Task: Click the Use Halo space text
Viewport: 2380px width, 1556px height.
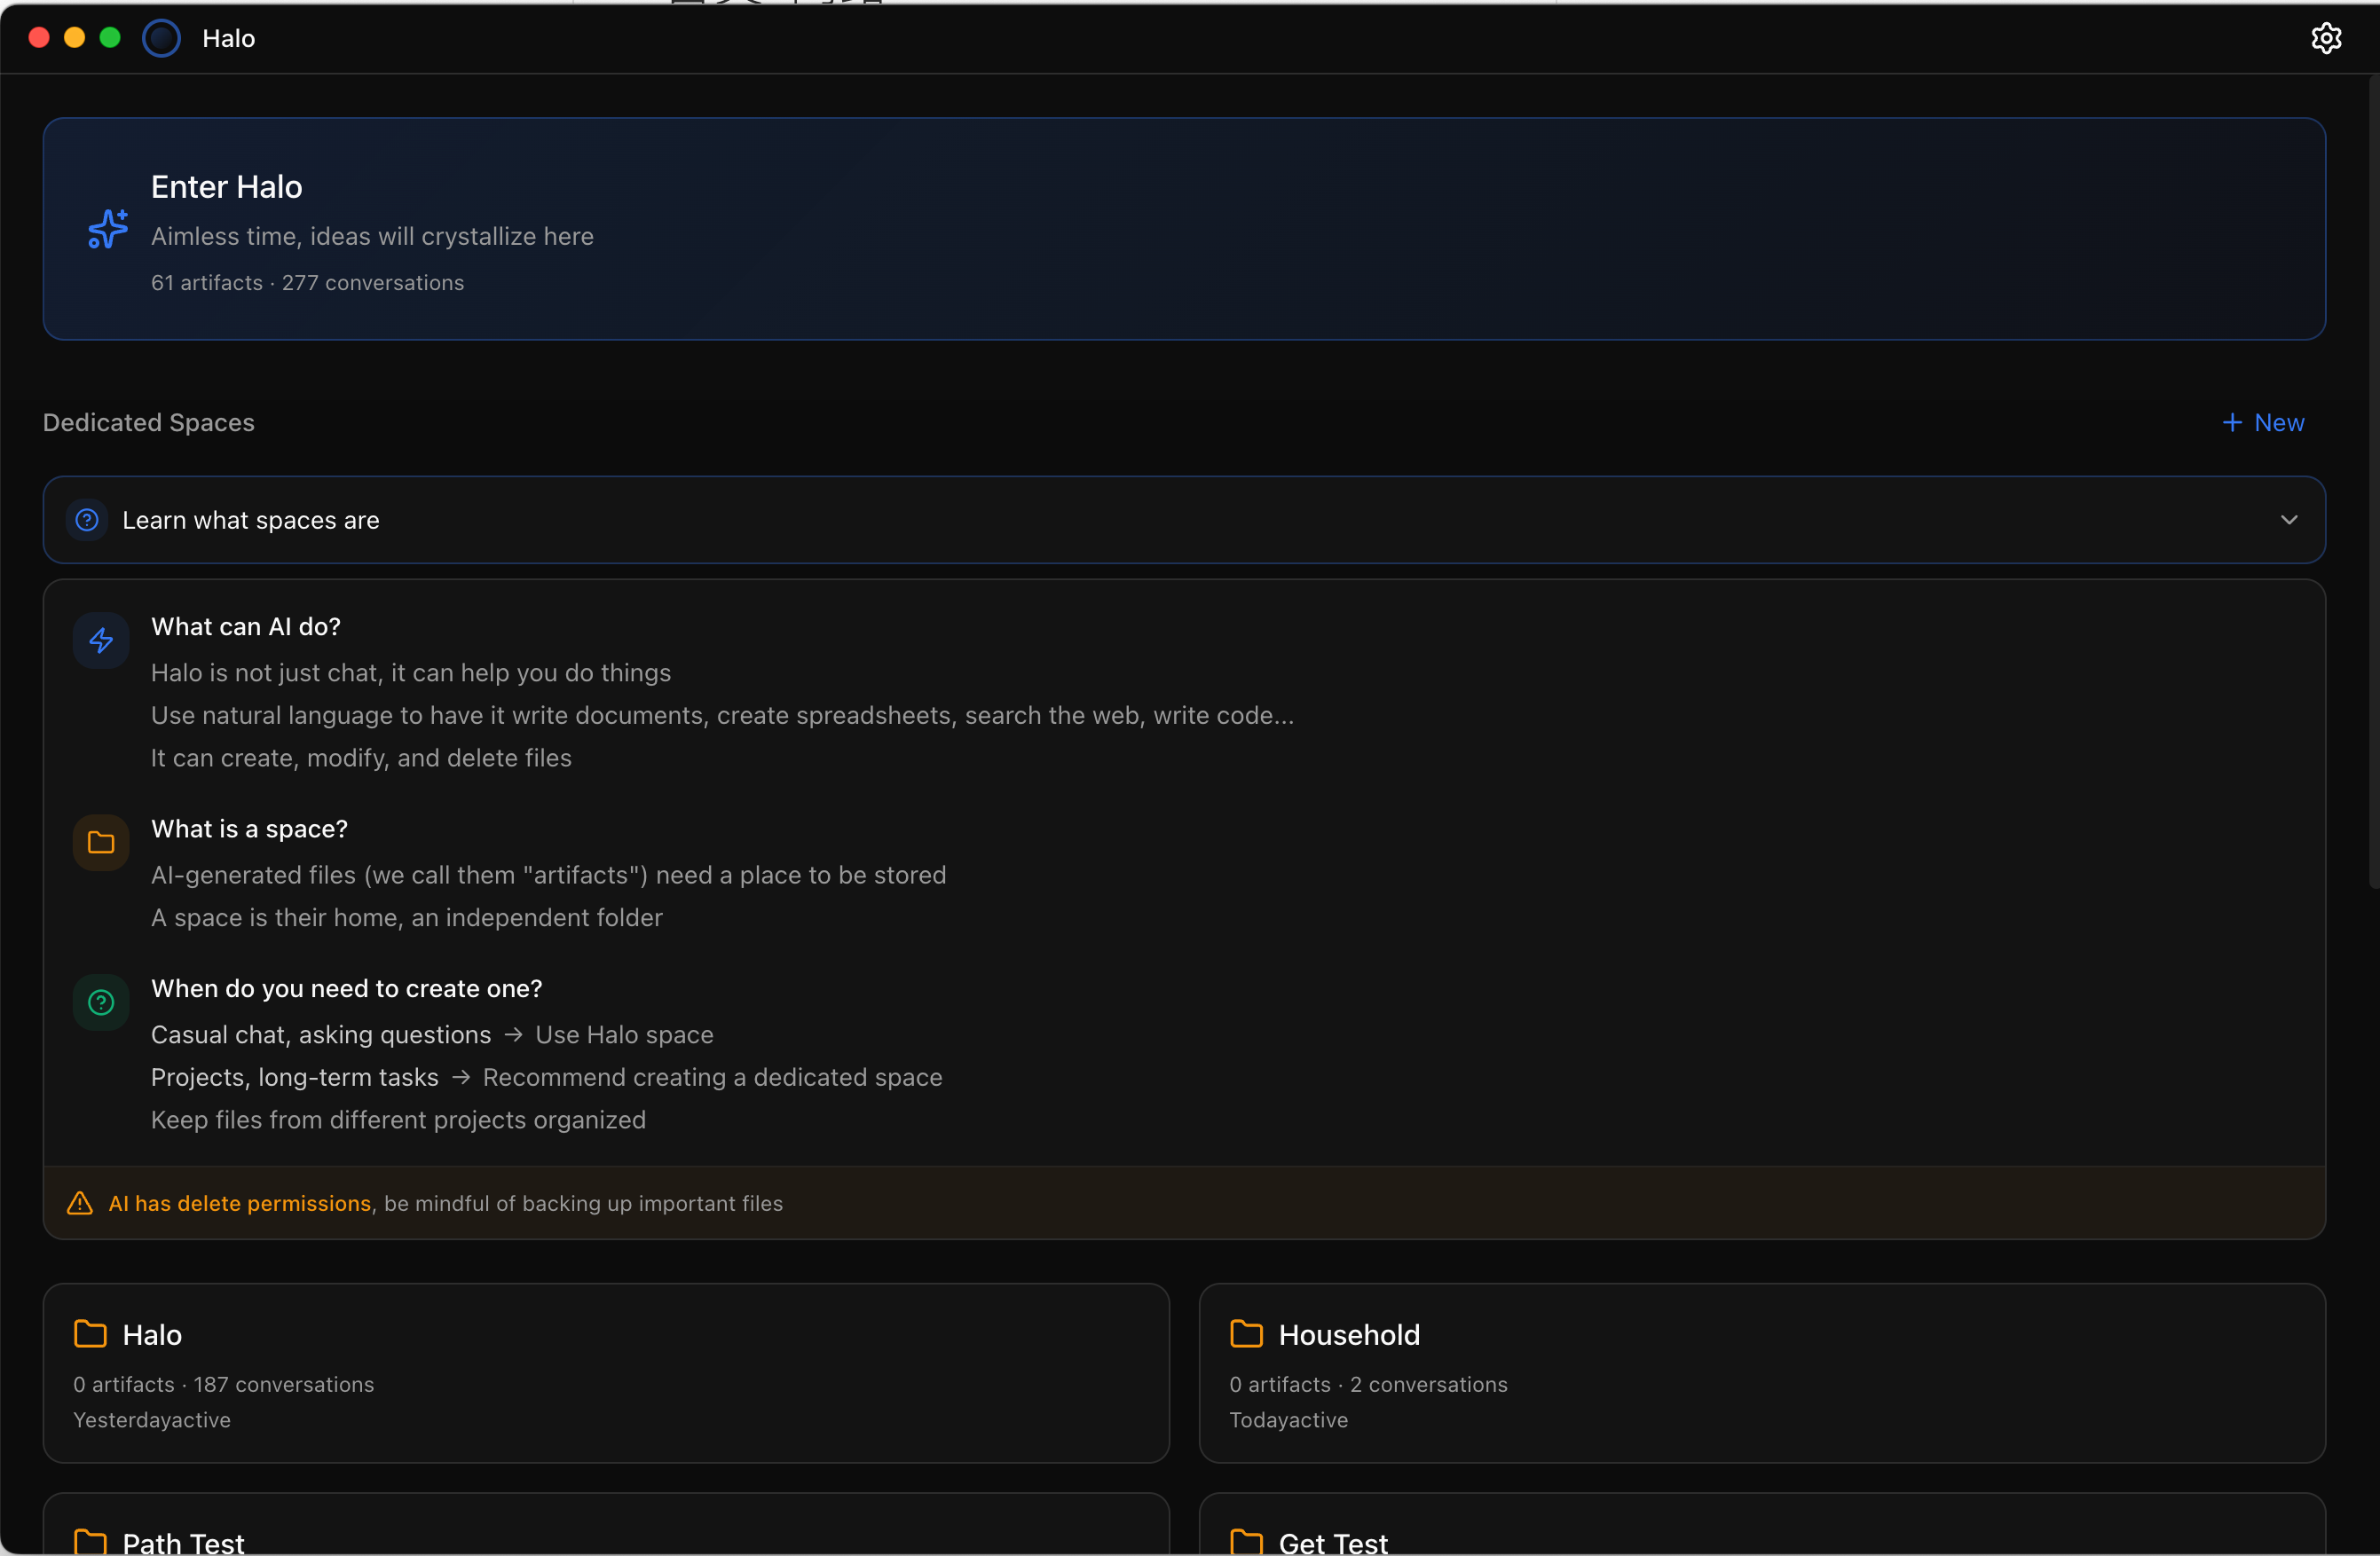Action: click(624, 1035)
